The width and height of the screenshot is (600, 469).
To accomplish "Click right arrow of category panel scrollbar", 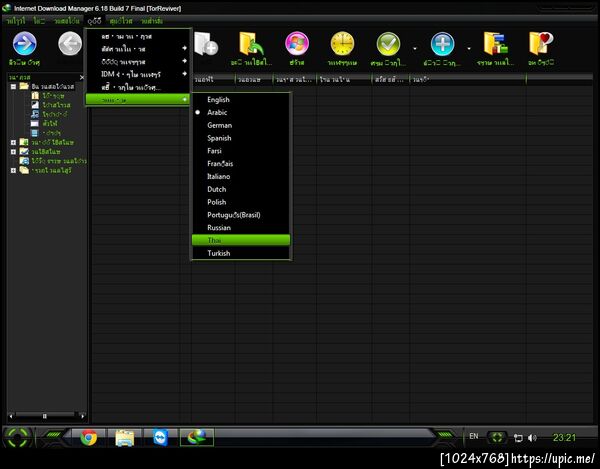I will pyautogui.click(x=83, y=415).
